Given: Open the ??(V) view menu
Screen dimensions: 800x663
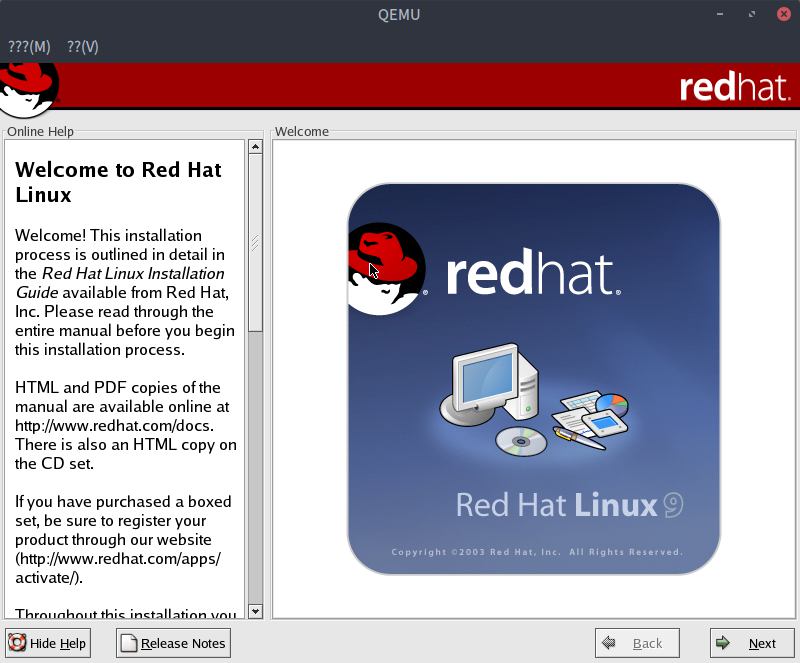Looking at the screenshot, I should pos(82,47).
